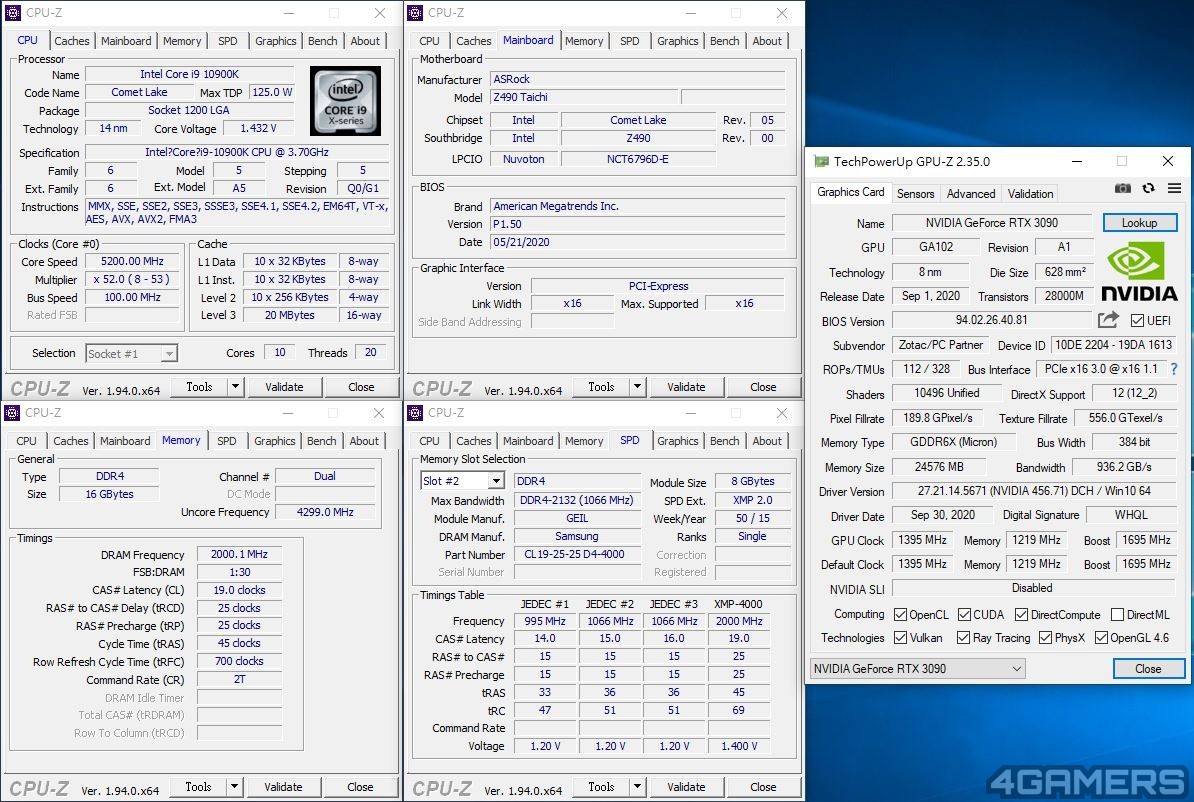This screenshot has width=1194, height=802.
Task: Click Validate in the CPU-Z Mainboard window
Action: pyautogui.click(x=686, y=387)
